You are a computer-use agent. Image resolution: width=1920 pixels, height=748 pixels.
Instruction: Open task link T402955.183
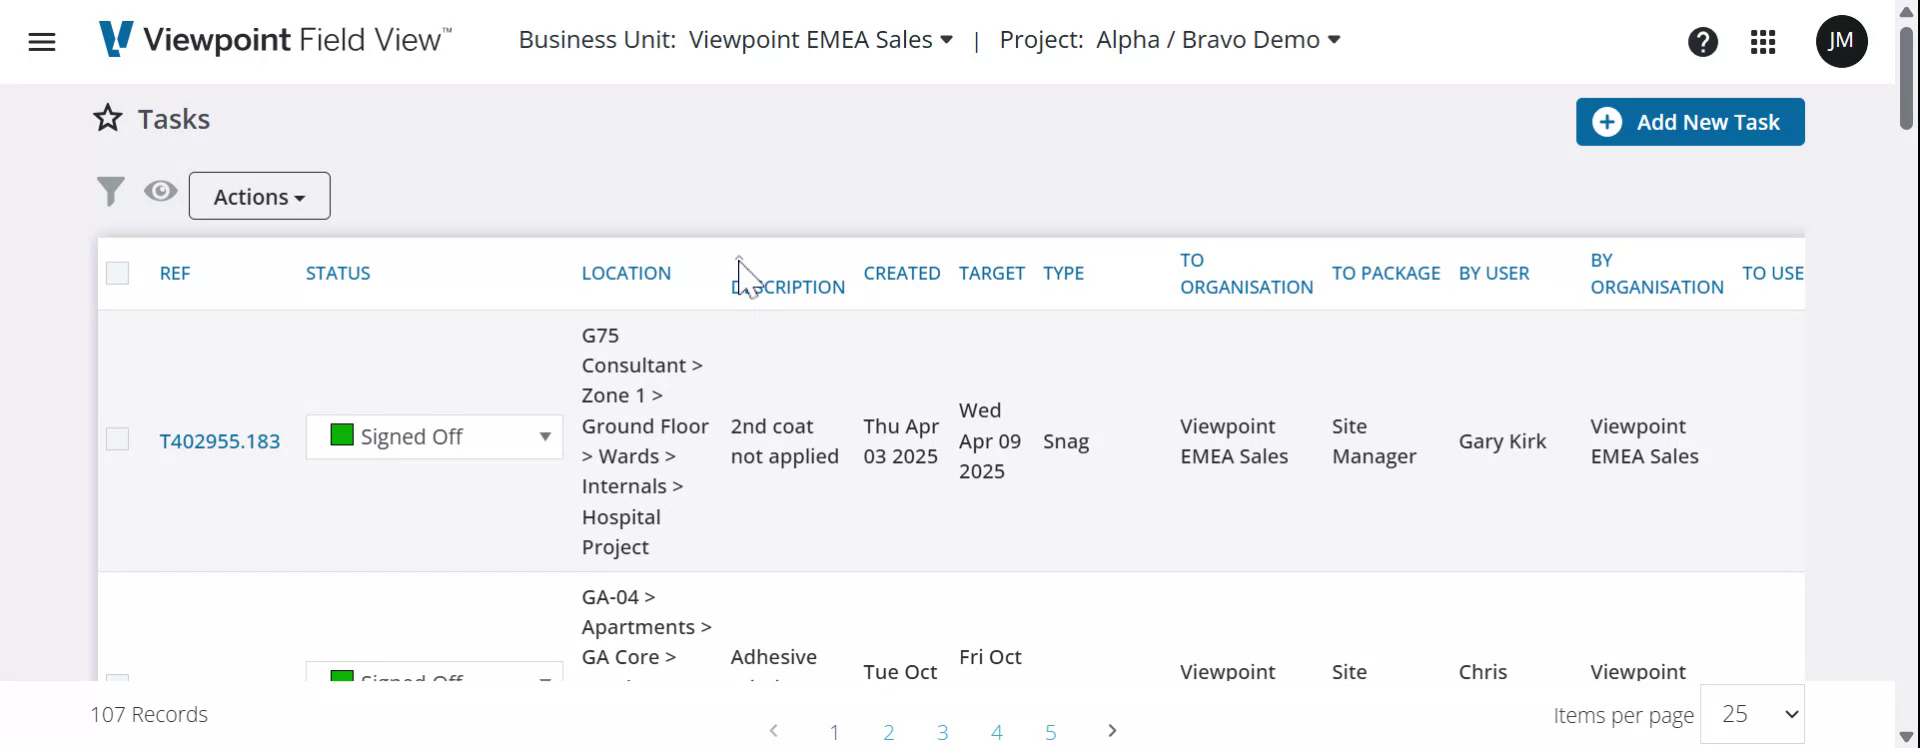pos(220,441)
